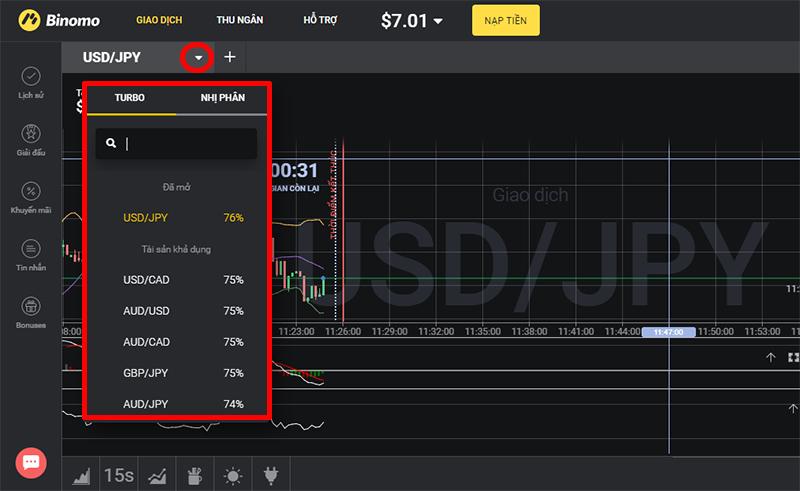This screenshot has width=800, height=491.
Task: Click the plug icon in bottom toolbar
Action: pos(269,475)
